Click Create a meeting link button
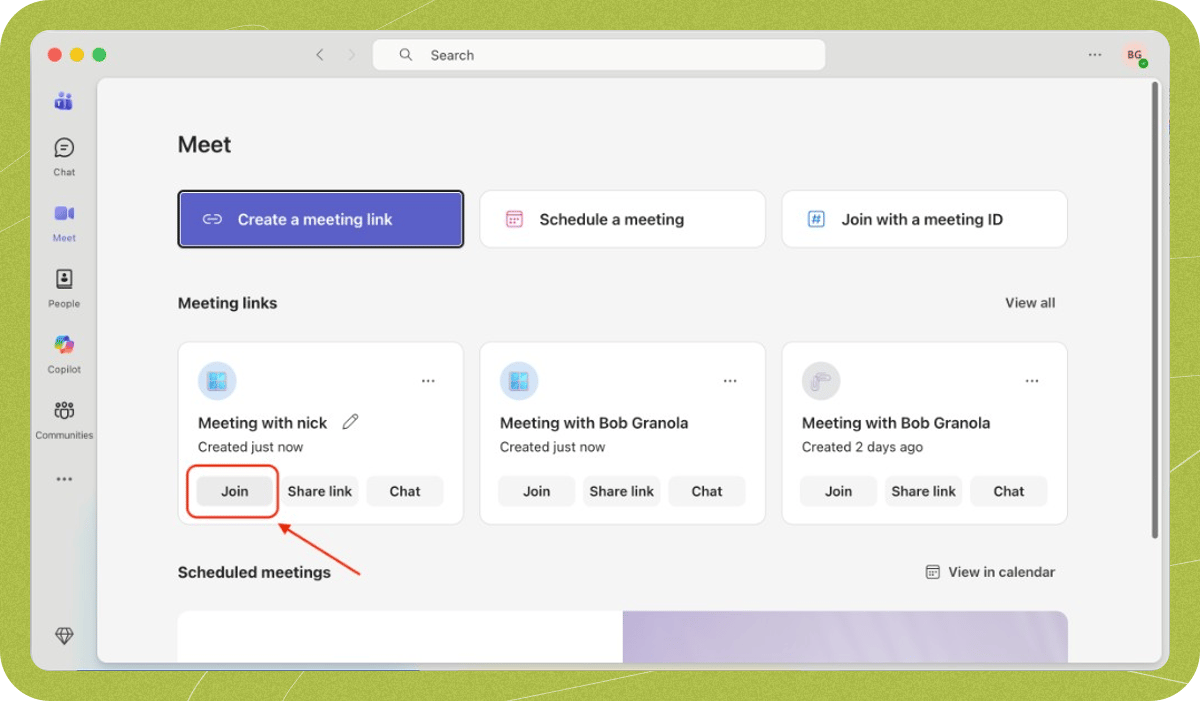The height and width of the screenshot is (701, 1200). (x=321, y=219)
